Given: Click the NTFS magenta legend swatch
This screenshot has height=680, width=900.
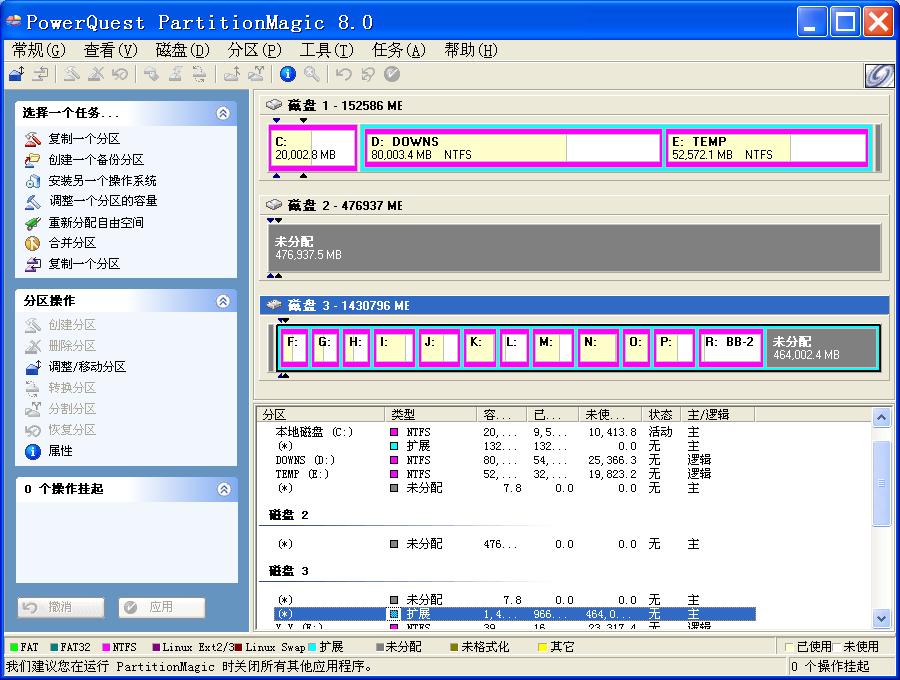Looking at the screenshot, I should coord(106,647).
